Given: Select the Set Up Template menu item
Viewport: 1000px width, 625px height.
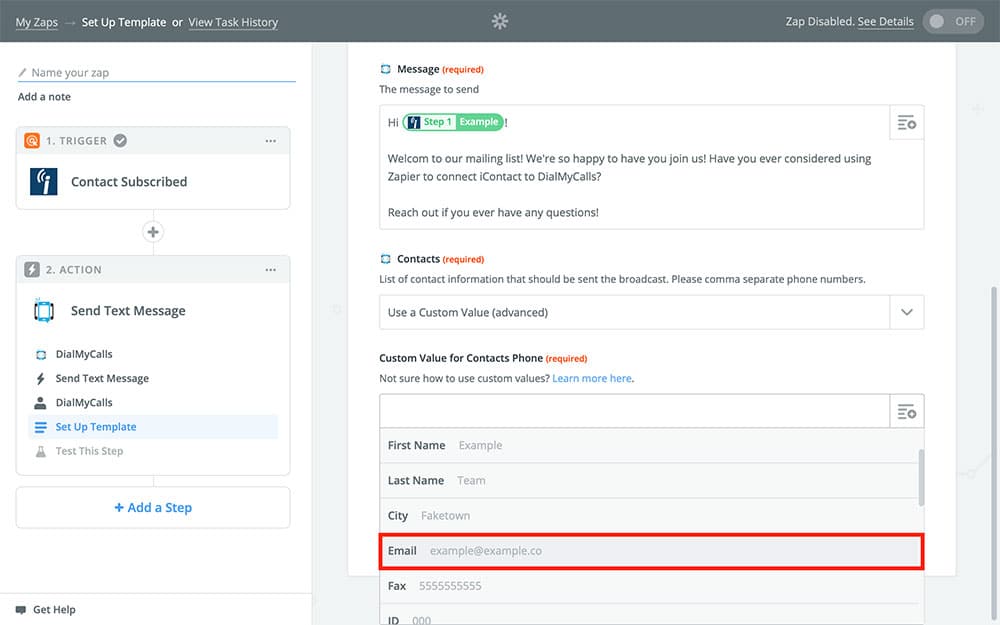Looking at the screenshot, I should pos(96,427).
